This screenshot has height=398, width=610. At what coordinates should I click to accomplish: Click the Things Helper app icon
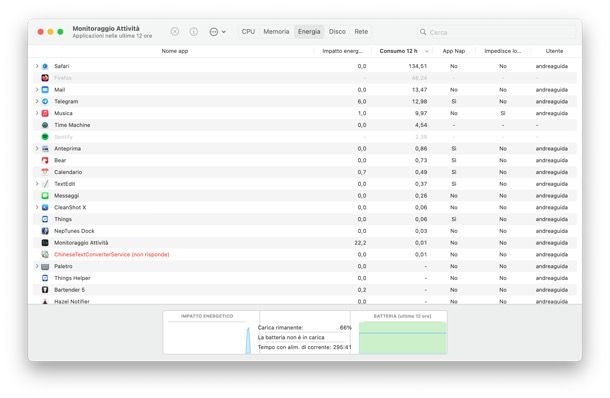point(45,278)
